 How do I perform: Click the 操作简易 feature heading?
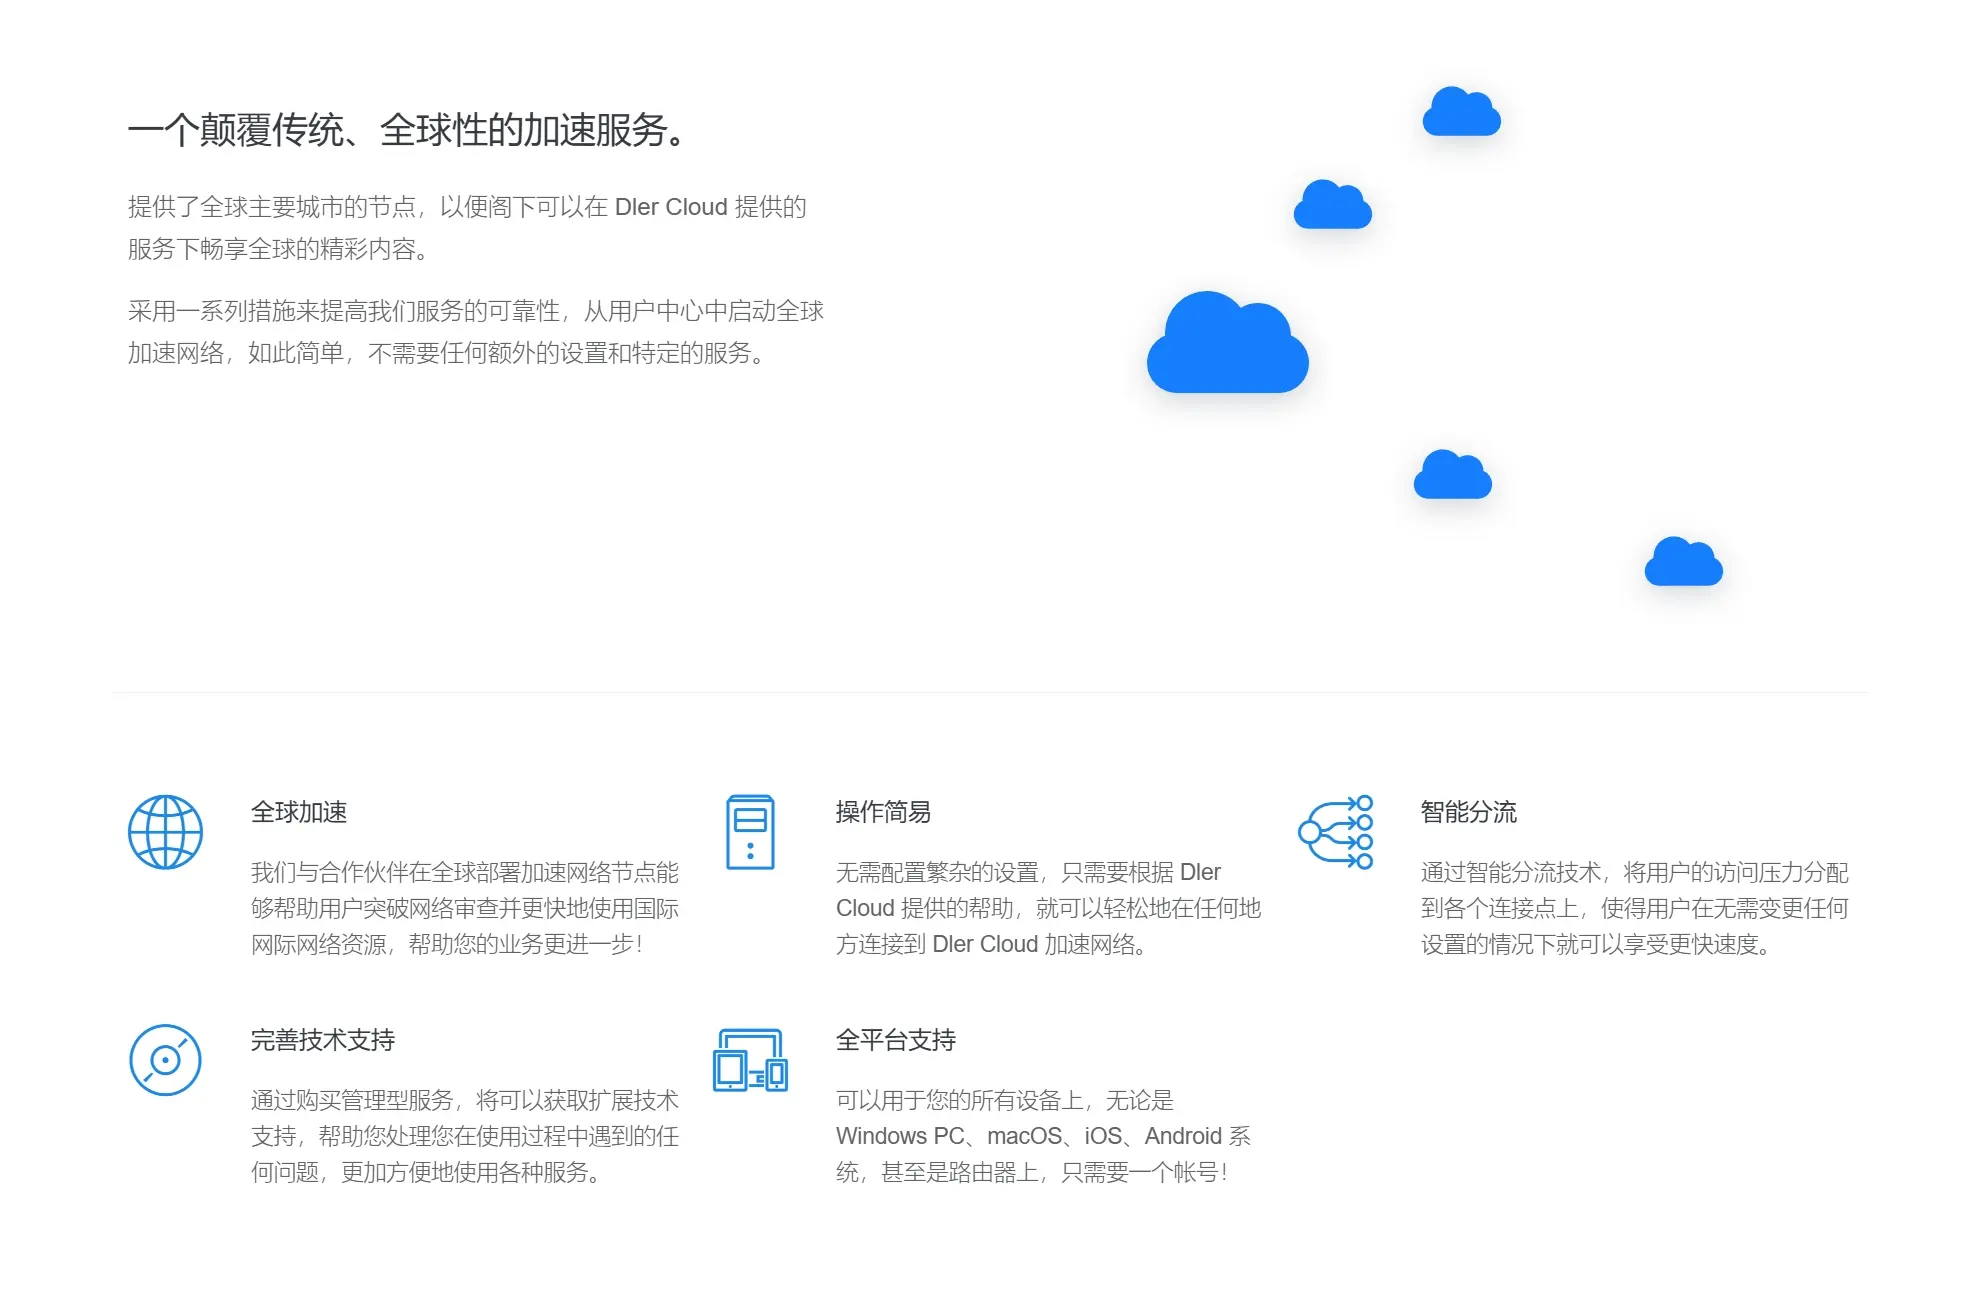pyautogui.click(x=882, y=813)
